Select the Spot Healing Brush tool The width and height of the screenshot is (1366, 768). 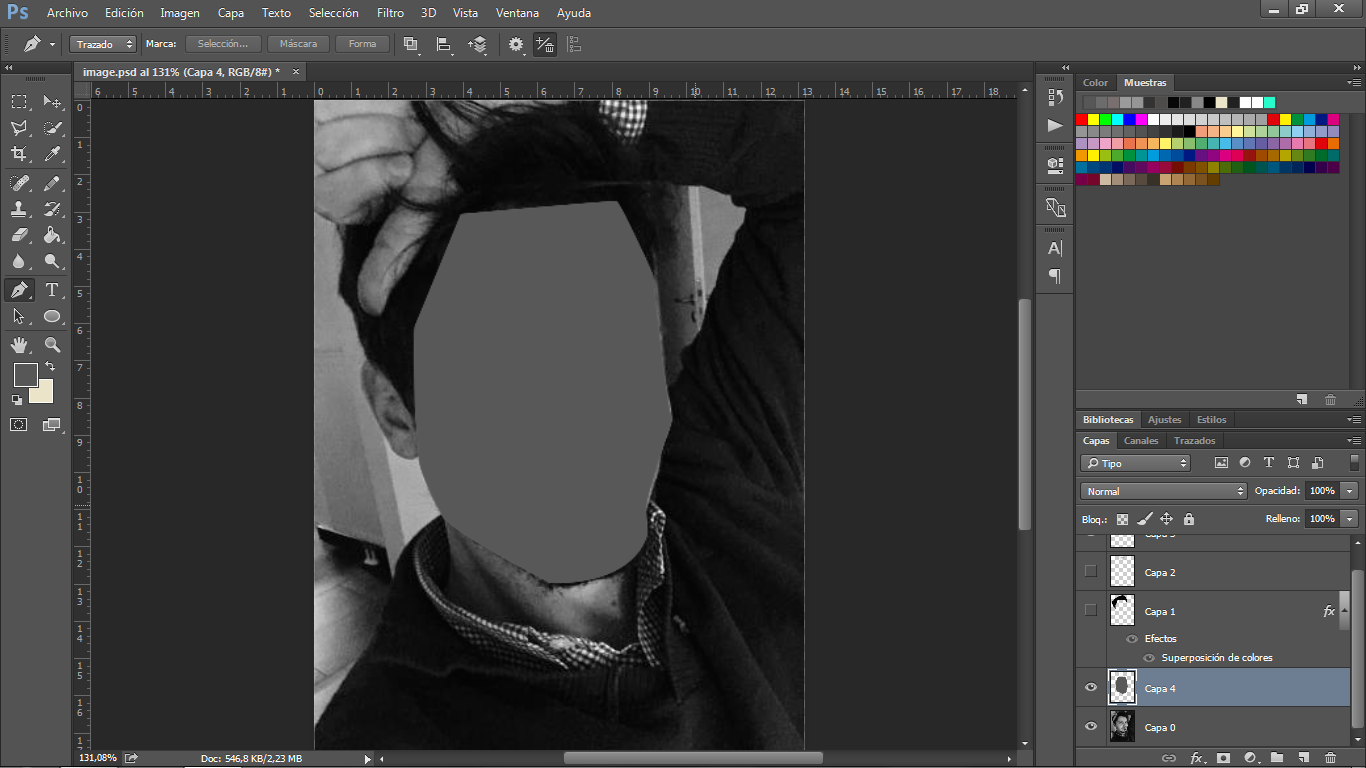coord(19,183)
